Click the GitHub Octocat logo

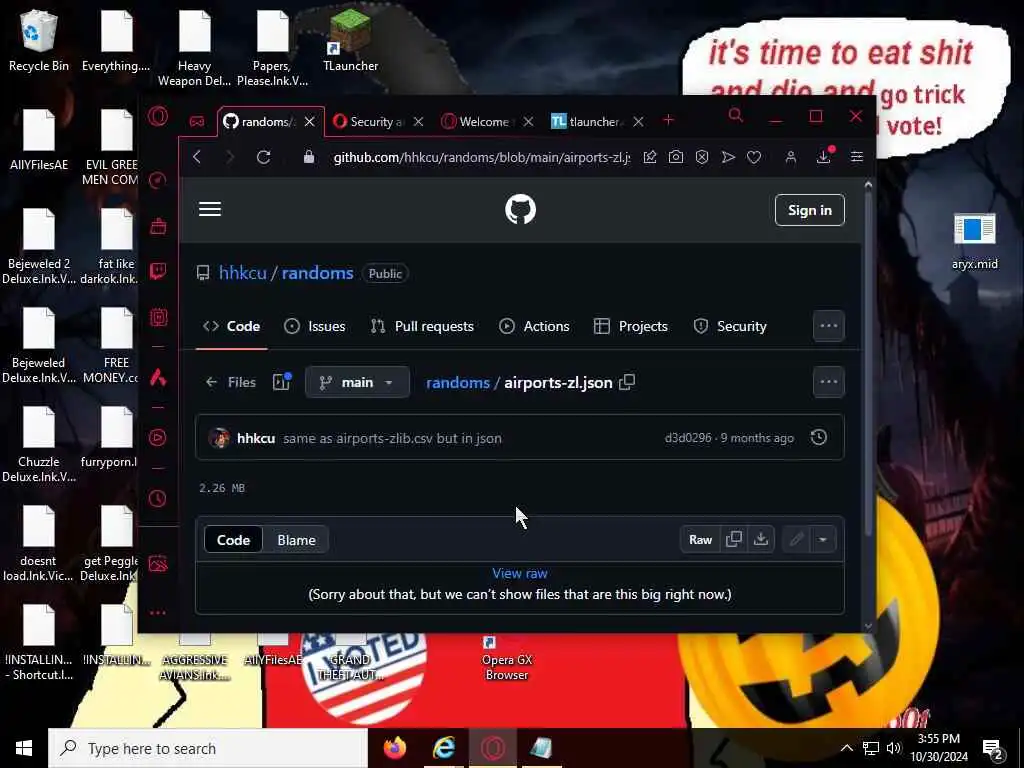(x=520, y=210)
